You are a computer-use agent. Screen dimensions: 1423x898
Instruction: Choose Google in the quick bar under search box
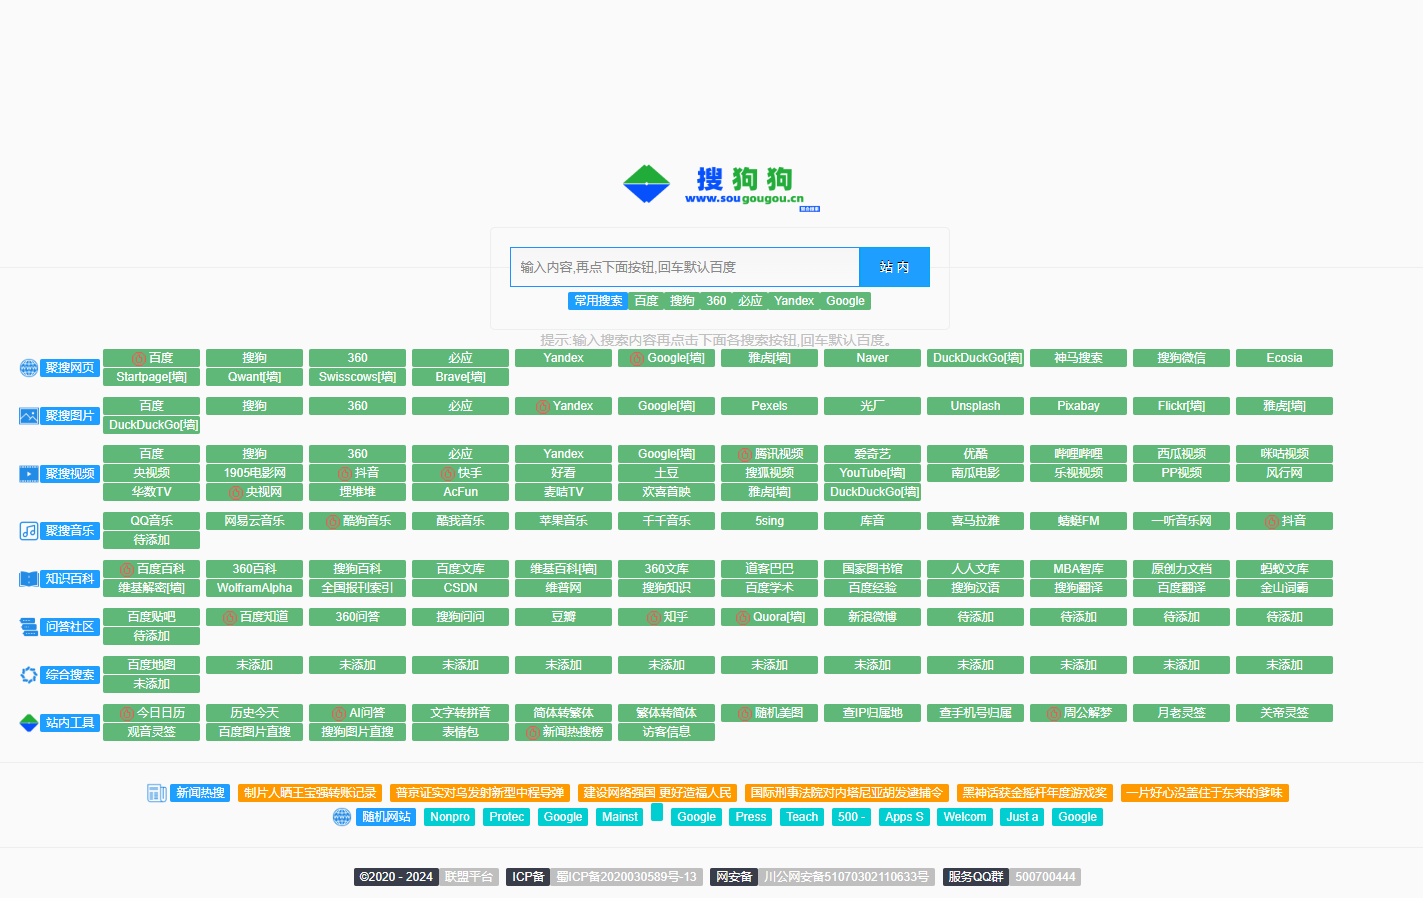pyautogui.click(x=845, y=301)
